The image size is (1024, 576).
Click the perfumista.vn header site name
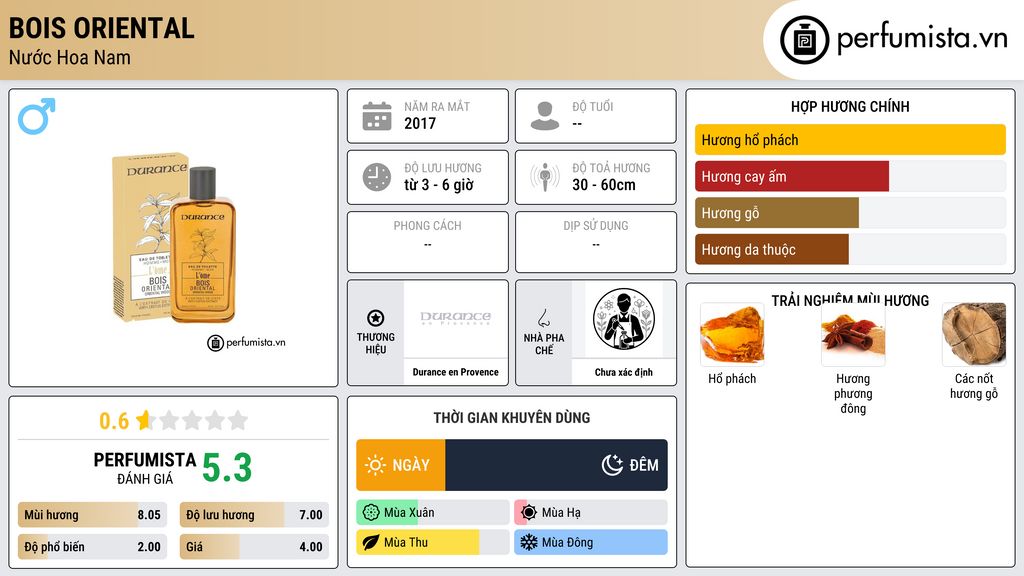pos(922,39)
